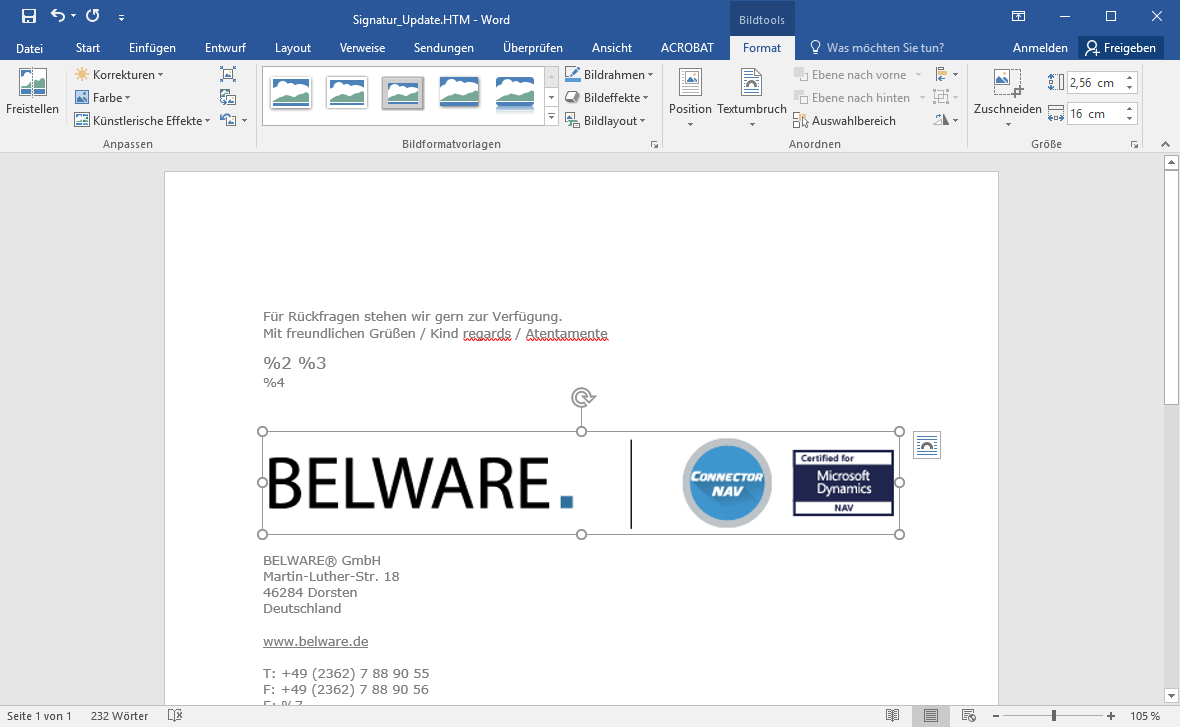The width and height of the screenshot is (1180, 727).
Task: Open the ribbon display options icon
Action: pos(1018,17)
